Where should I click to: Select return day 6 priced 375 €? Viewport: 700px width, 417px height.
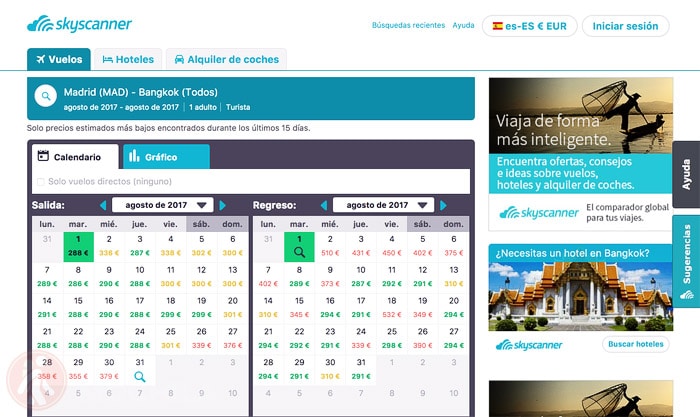(x=454, y=246)
